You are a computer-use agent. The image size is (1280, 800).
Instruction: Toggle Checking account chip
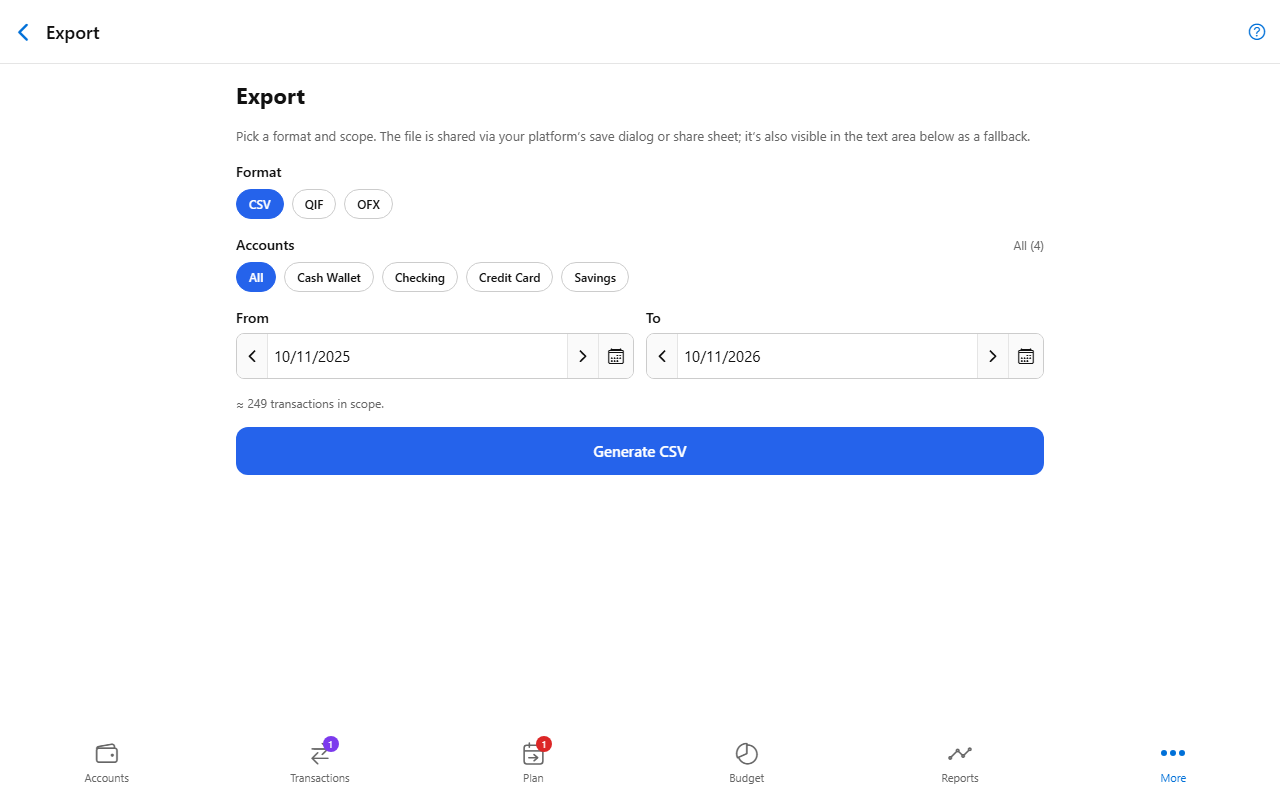(x=420, y=277)
